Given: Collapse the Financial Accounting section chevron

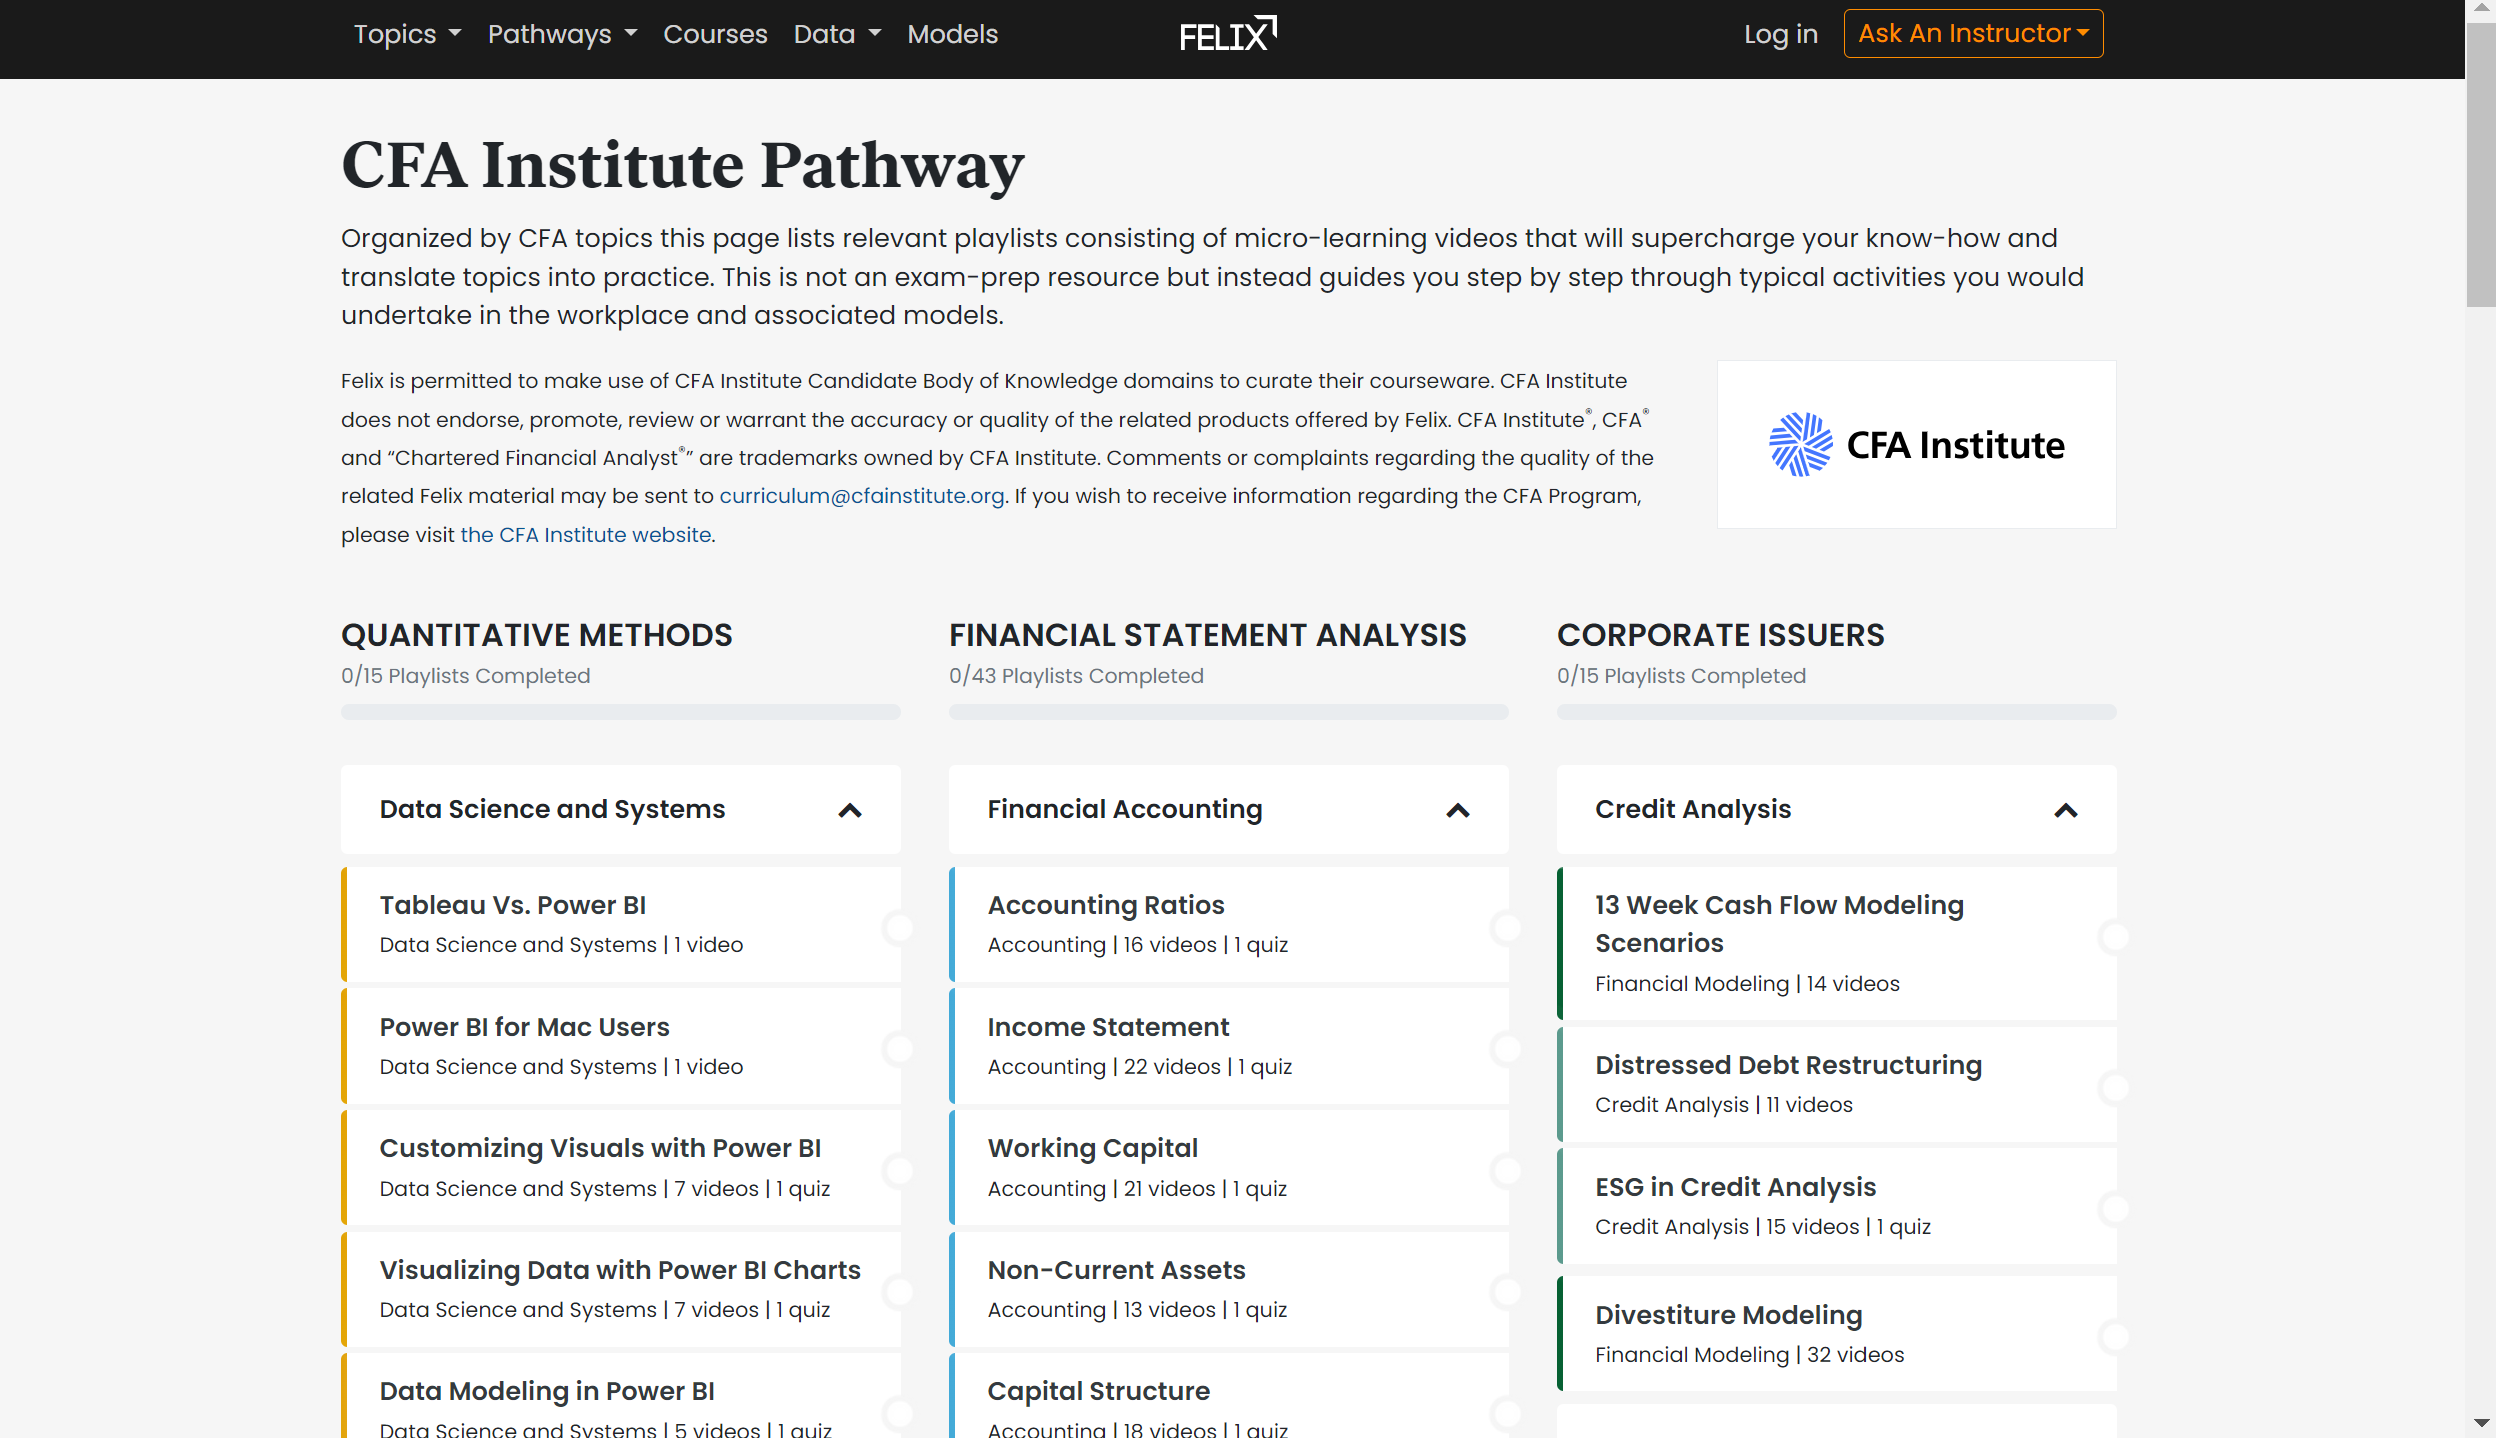Looking at the screenshot, I should [x=1457, y=810].
